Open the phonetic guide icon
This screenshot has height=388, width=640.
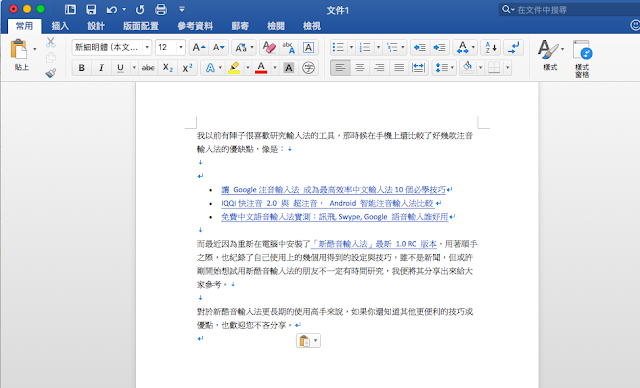click(x=289, y=48)
